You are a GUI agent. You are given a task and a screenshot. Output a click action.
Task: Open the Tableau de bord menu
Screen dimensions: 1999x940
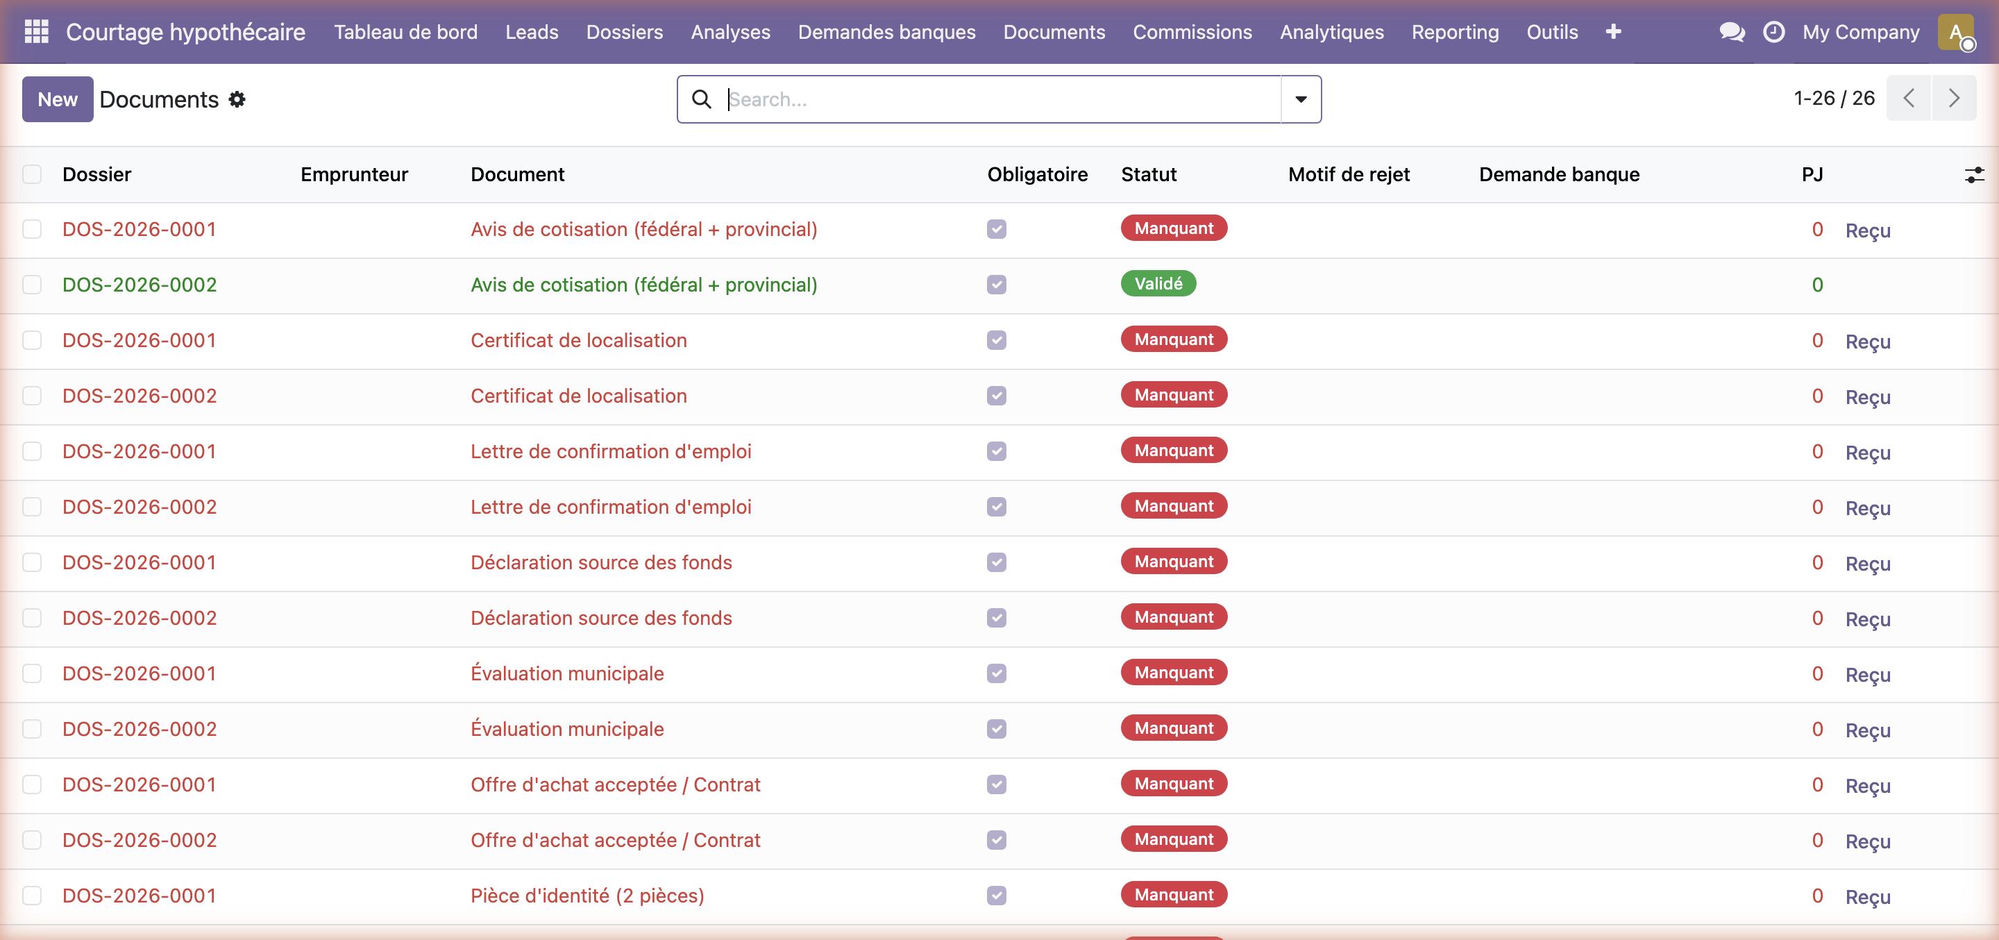click(406, 32)
